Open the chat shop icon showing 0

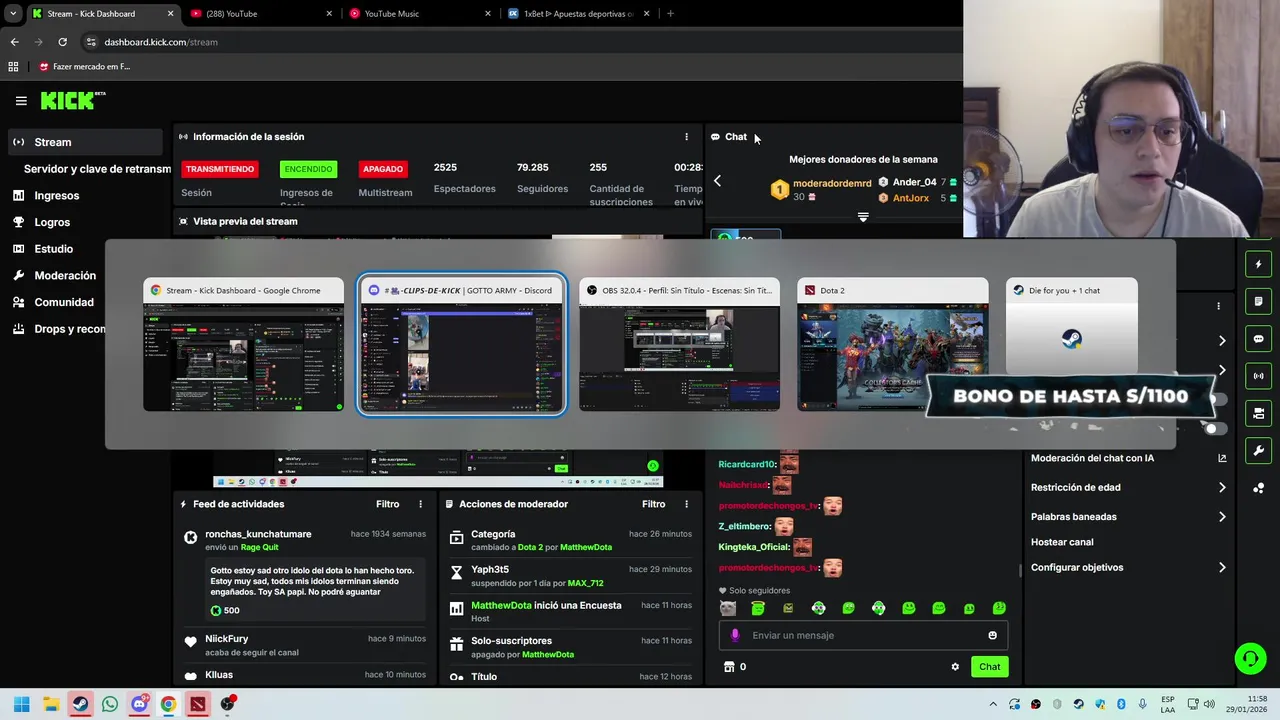734,667
